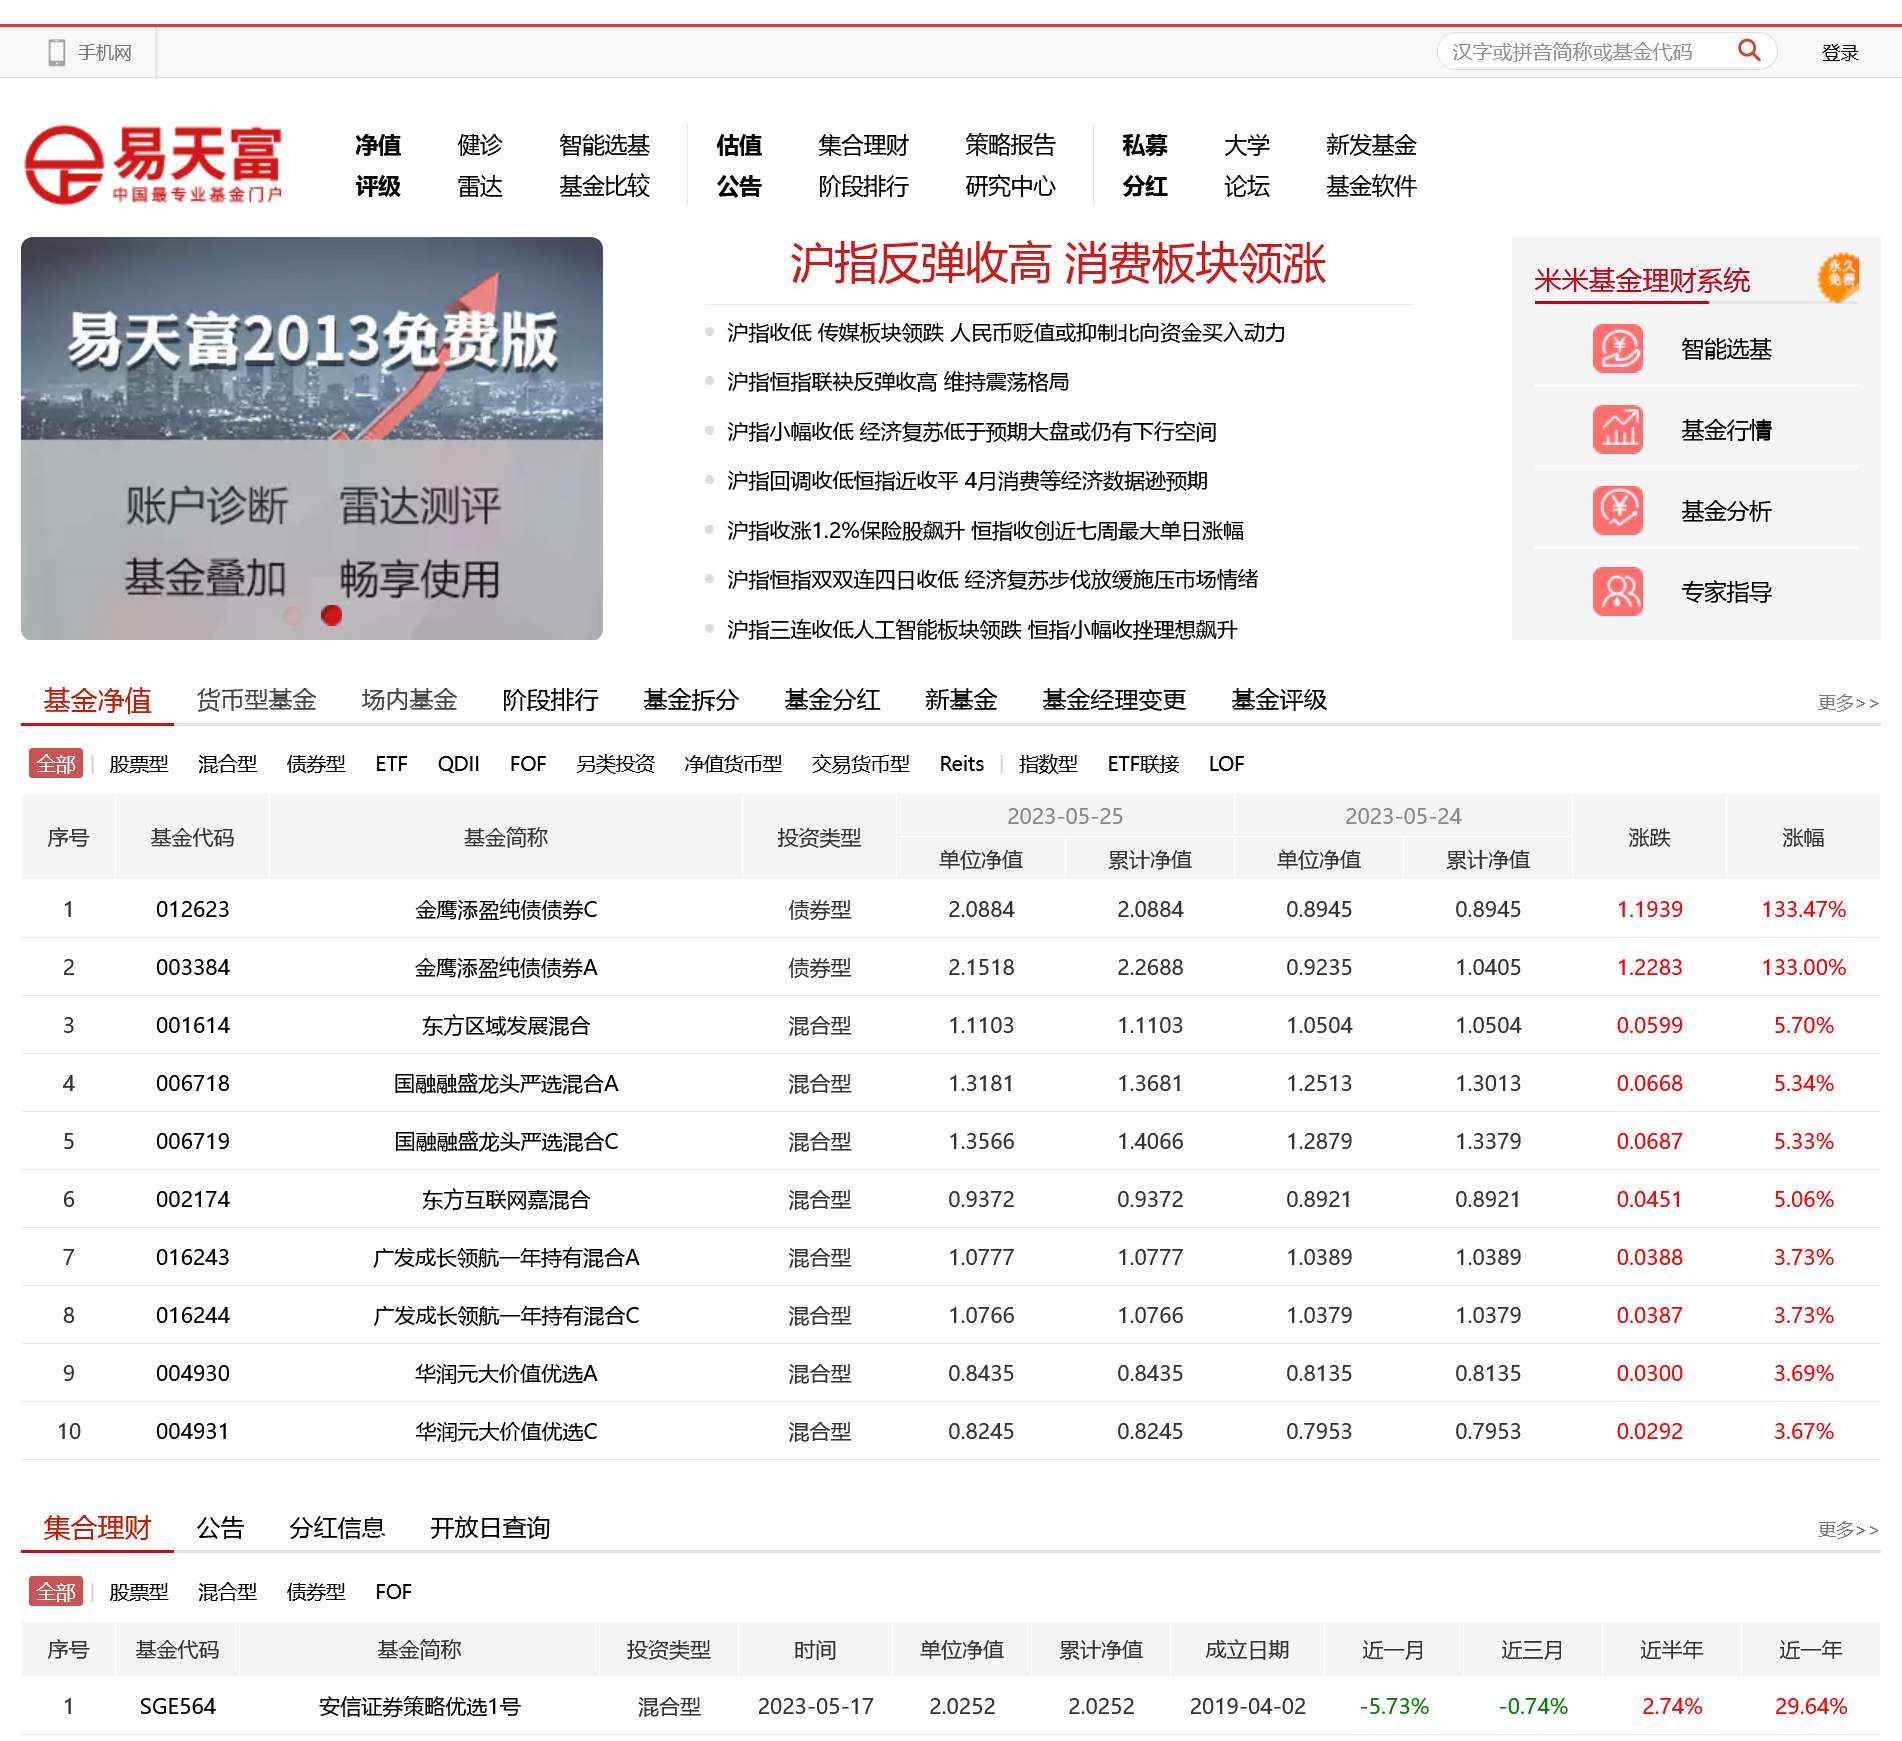Click 更多>> beside 基金净值 tabs
Viewport: 1902px width, 1741px height.
coord(1848,702)
